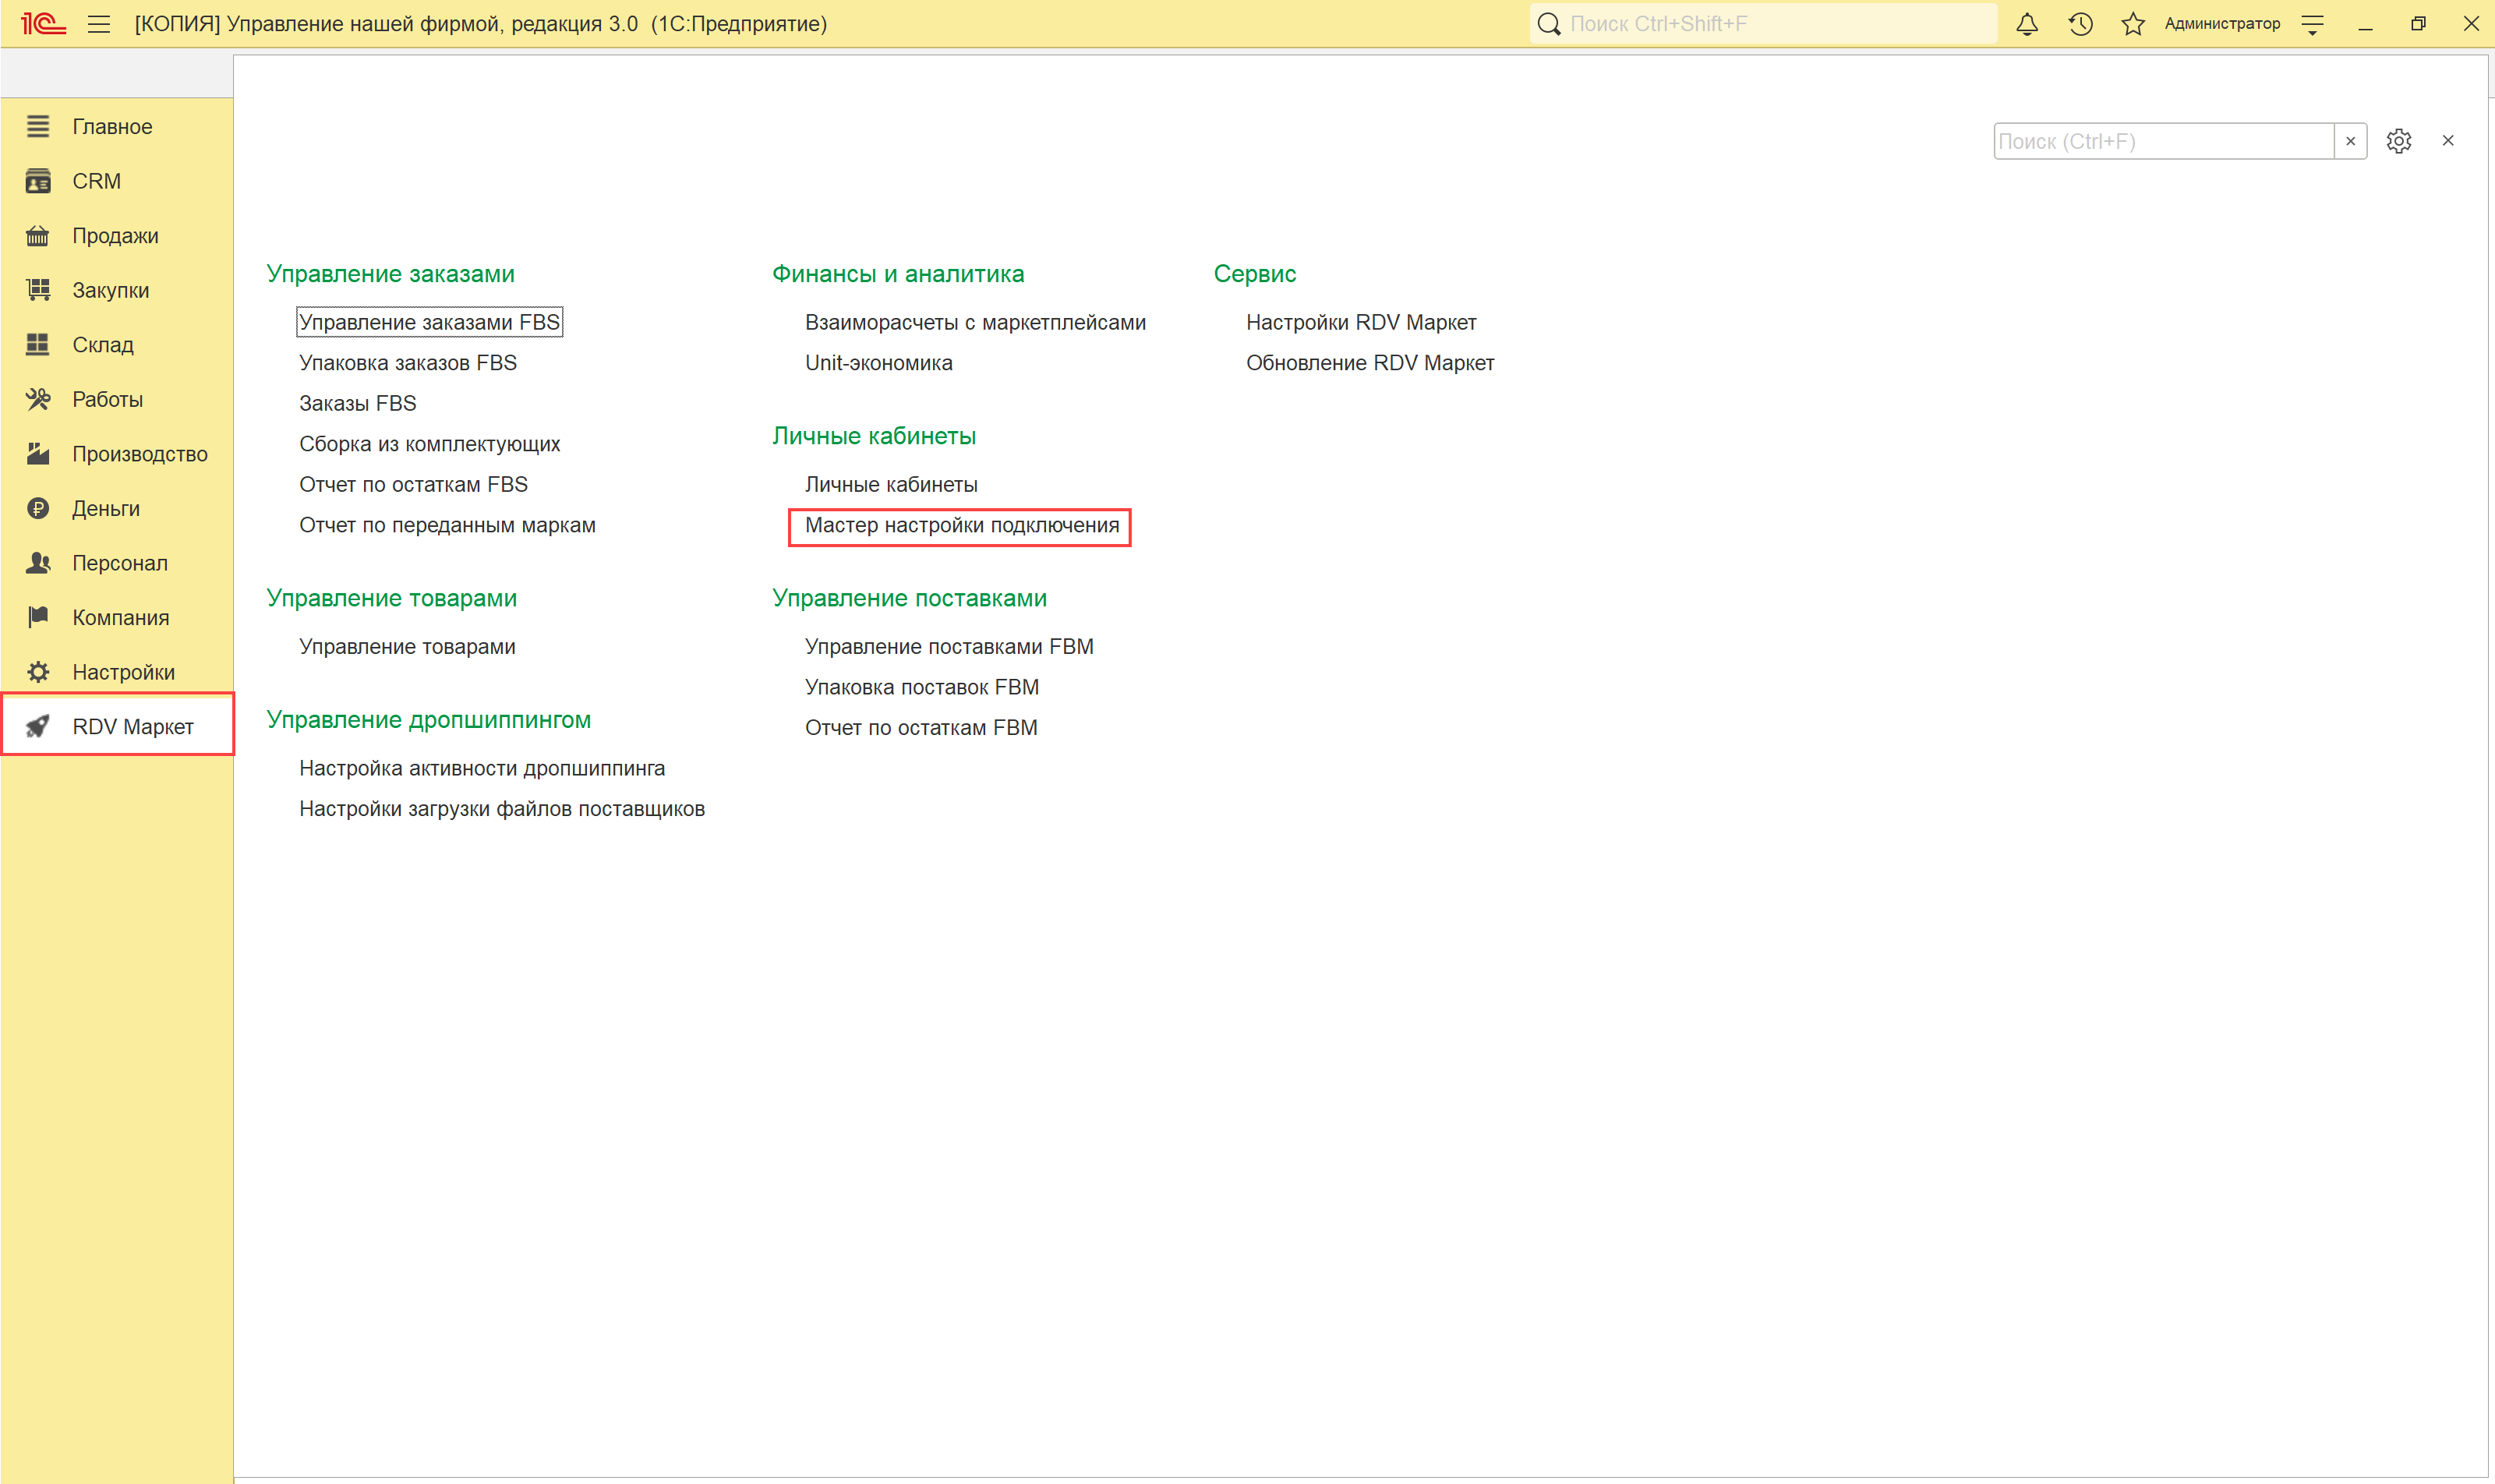
Task: Click the section search field (Ctrl+F)
Action: [x=2163, y=141]
